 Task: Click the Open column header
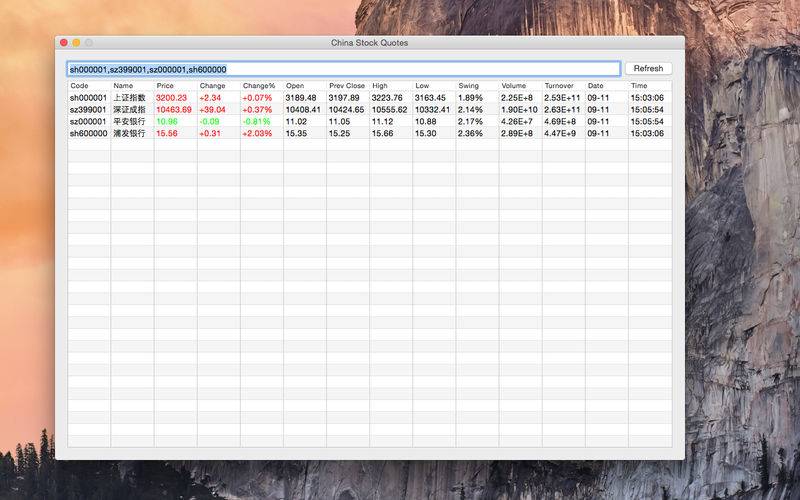click(305, 86)
